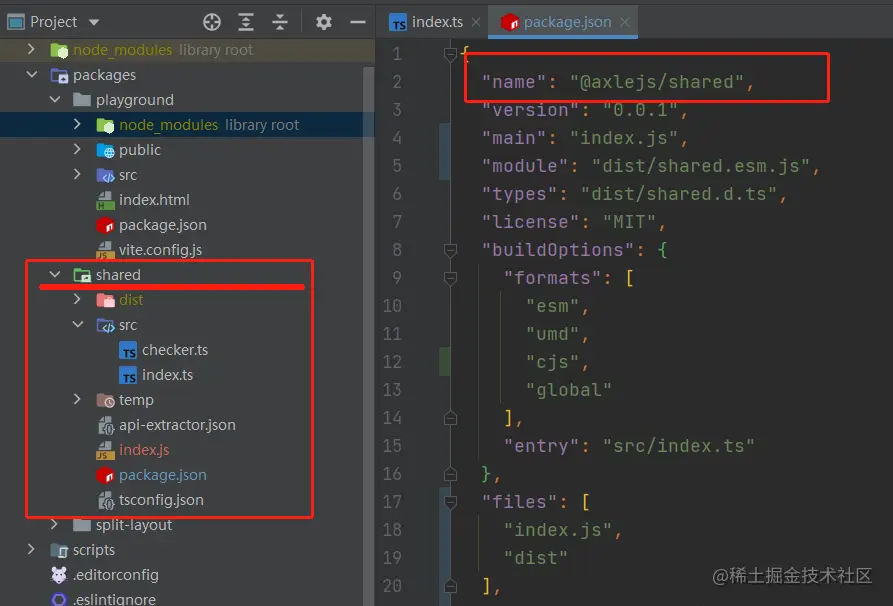The height and width of the screenshot is (606, 893).
Task: Click shared package.json npm icon
Action: 105,475
